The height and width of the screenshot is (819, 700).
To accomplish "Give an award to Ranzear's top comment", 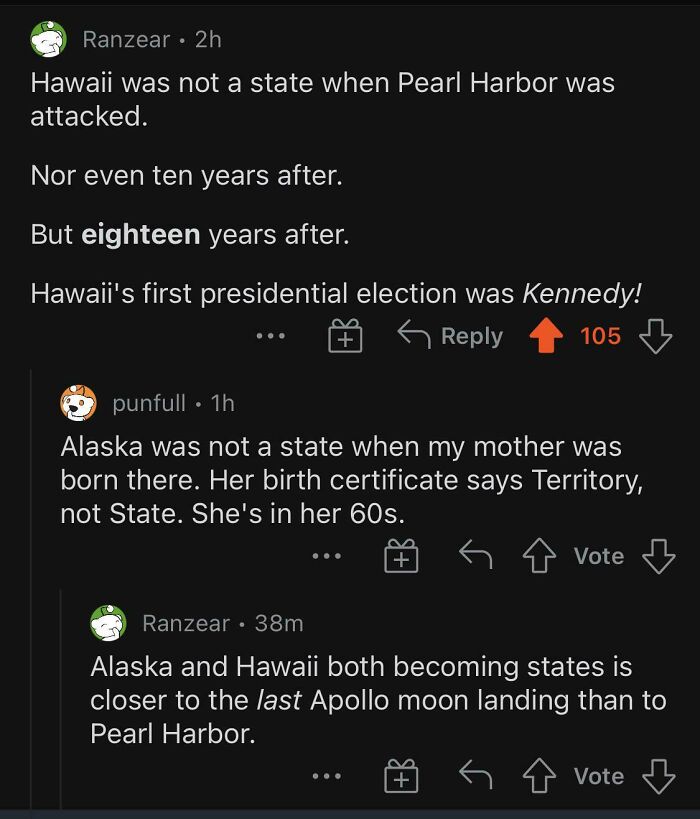I will tap(344, 335).
